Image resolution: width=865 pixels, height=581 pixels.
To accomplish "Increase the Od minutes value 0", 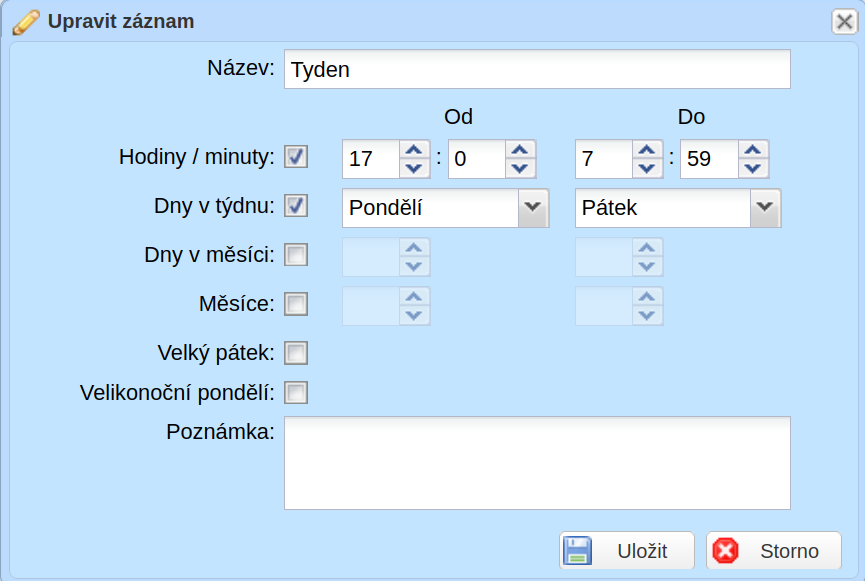I will [x=520, y=150].
